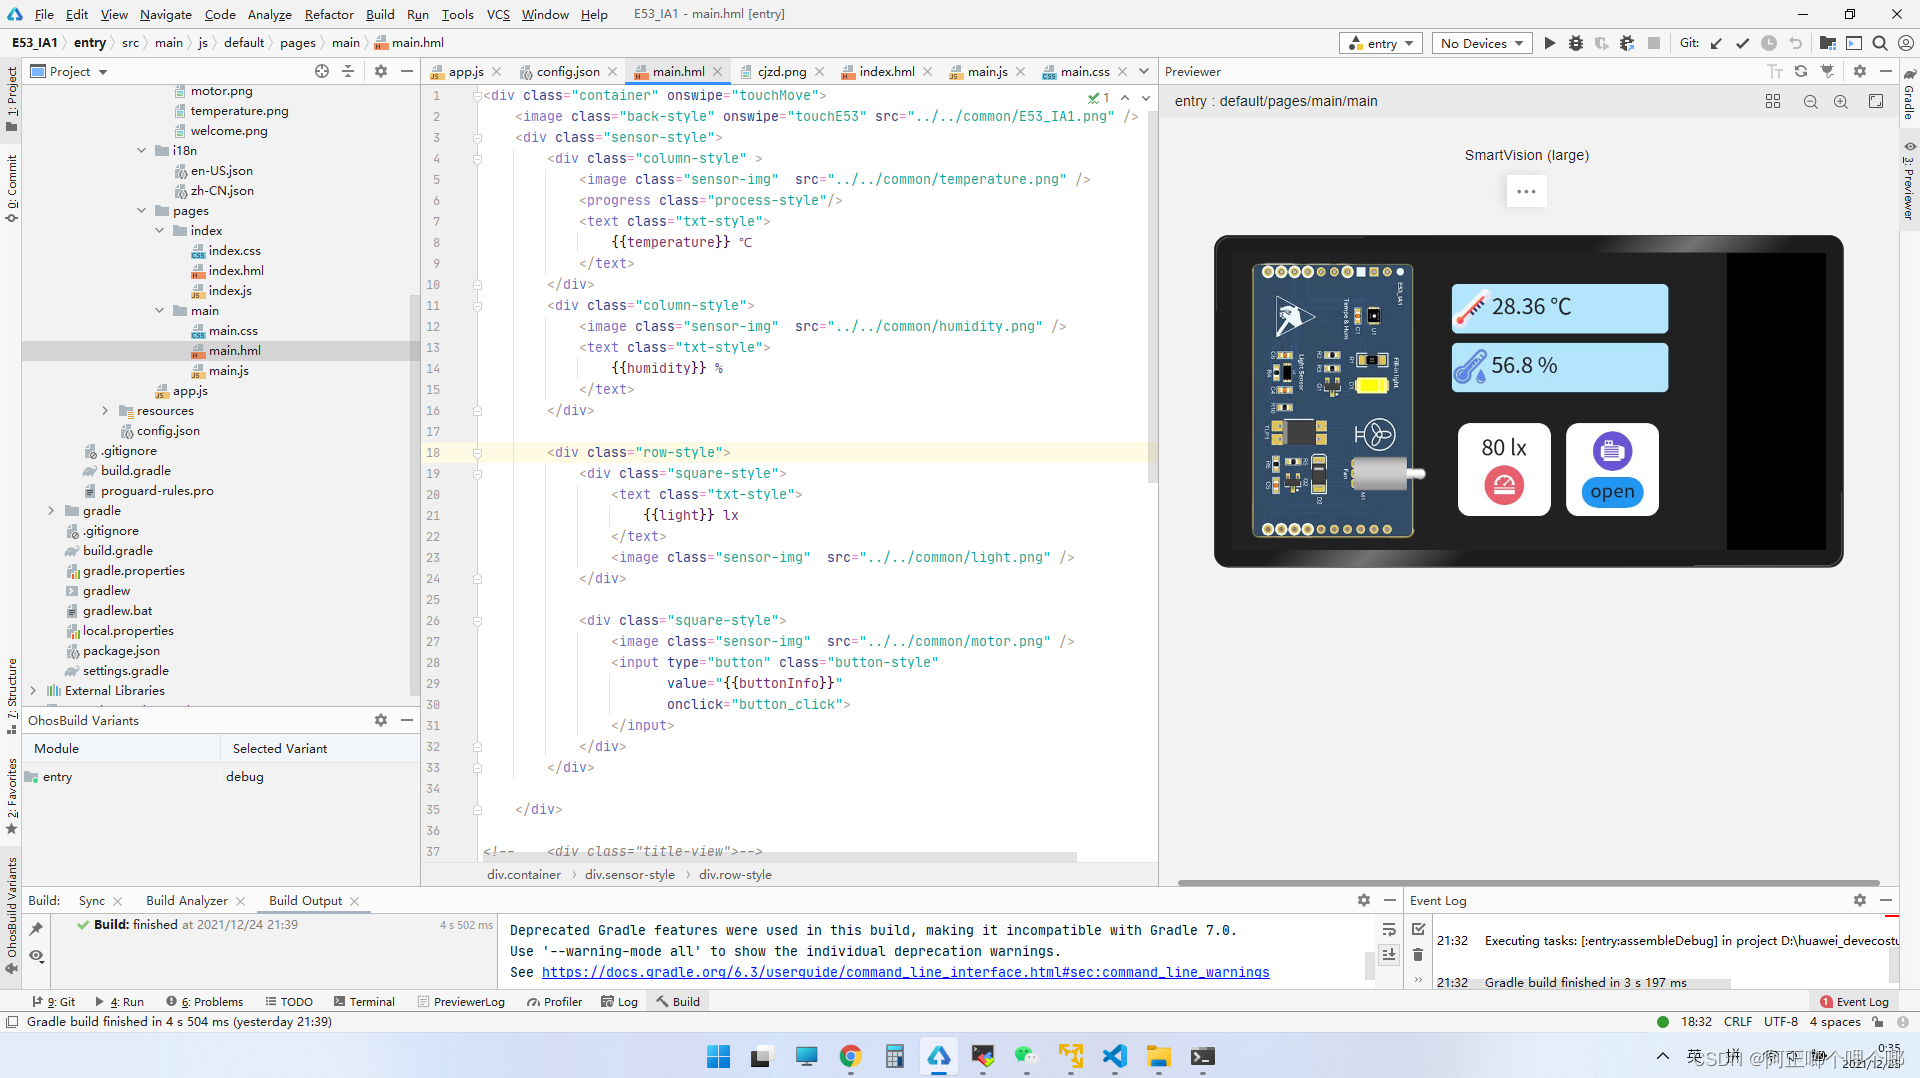This screenshot has width=1920, height=1078.
Task: Open the PreviewerLog tool window
Action: tap(461, 1001)
